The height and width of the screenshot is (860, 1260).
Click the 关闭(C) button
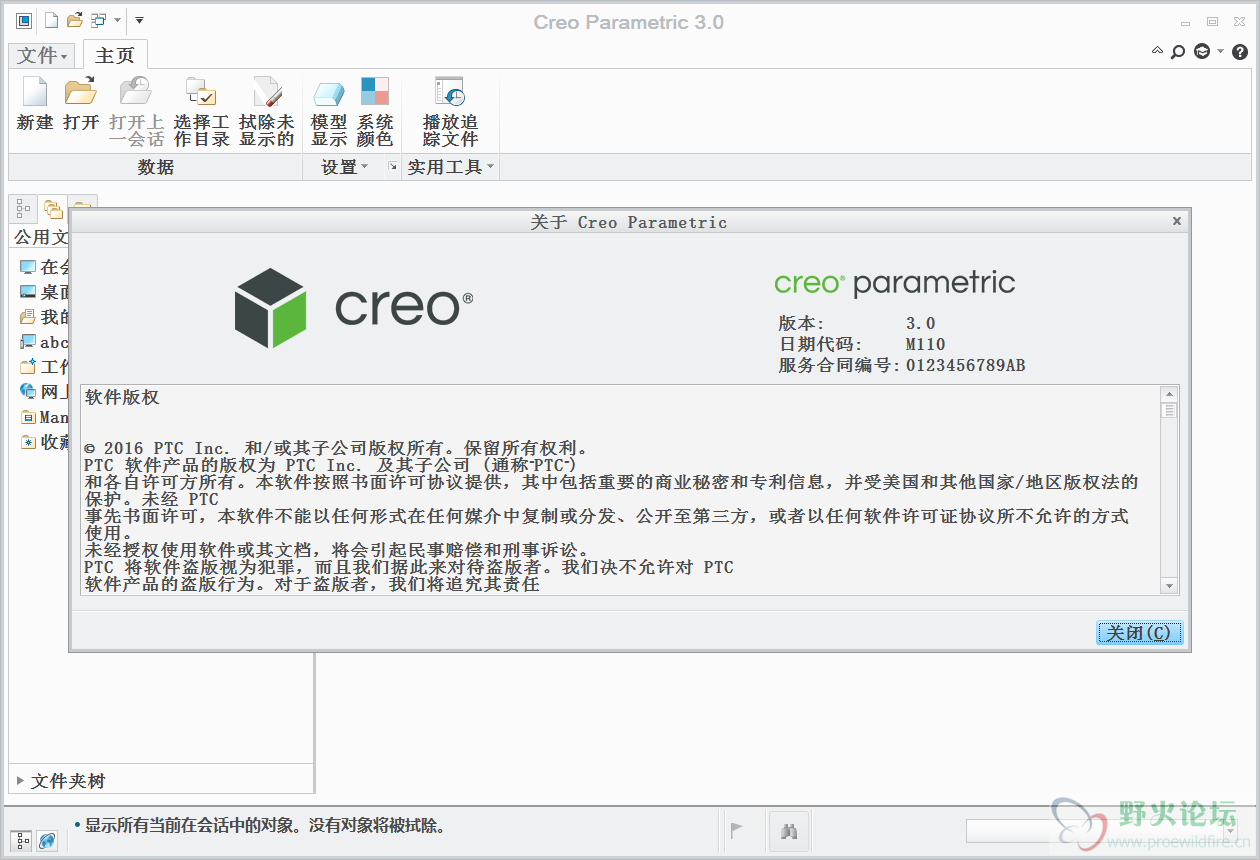1139,633
